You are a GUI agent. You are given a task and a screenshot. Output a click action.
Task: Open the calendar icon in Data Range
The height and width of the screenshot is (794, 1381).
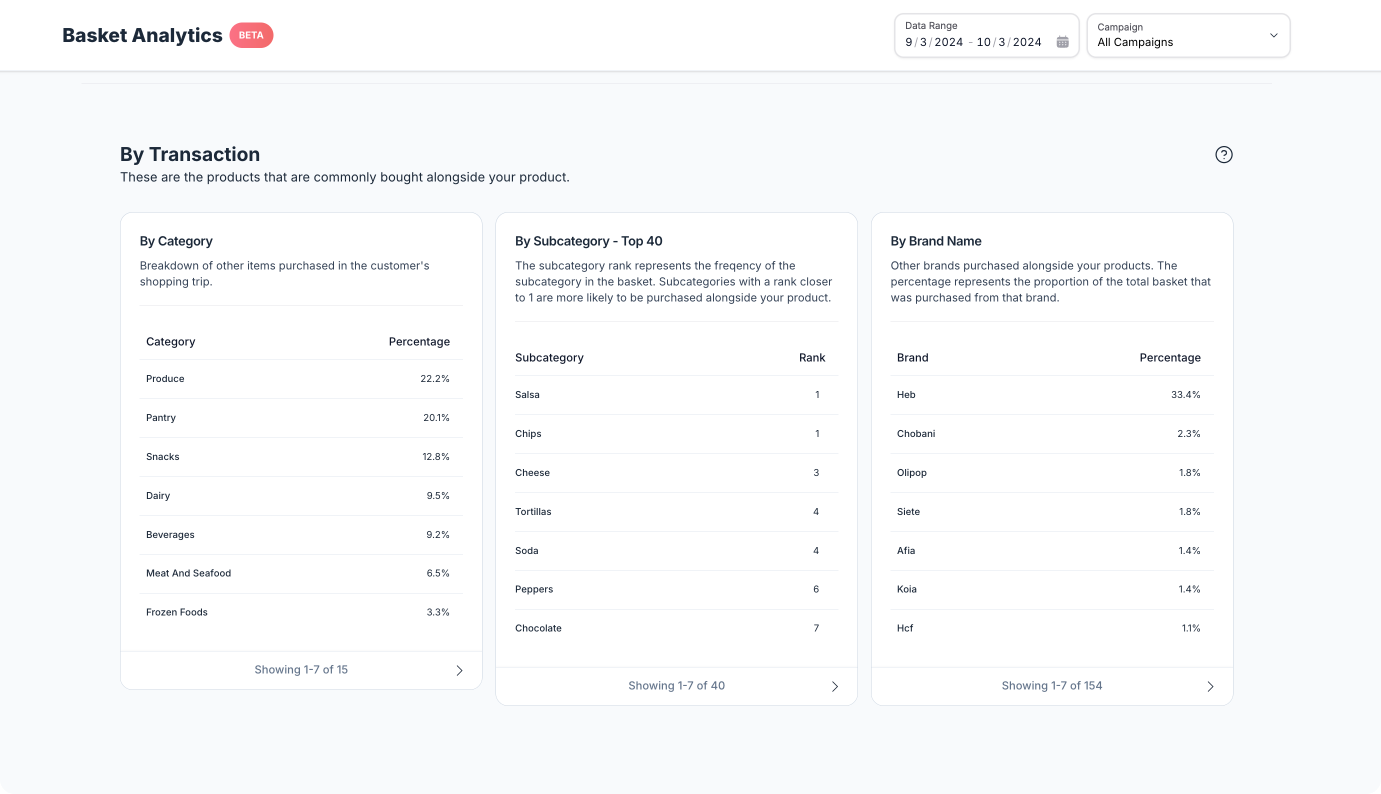[1063, 42]
